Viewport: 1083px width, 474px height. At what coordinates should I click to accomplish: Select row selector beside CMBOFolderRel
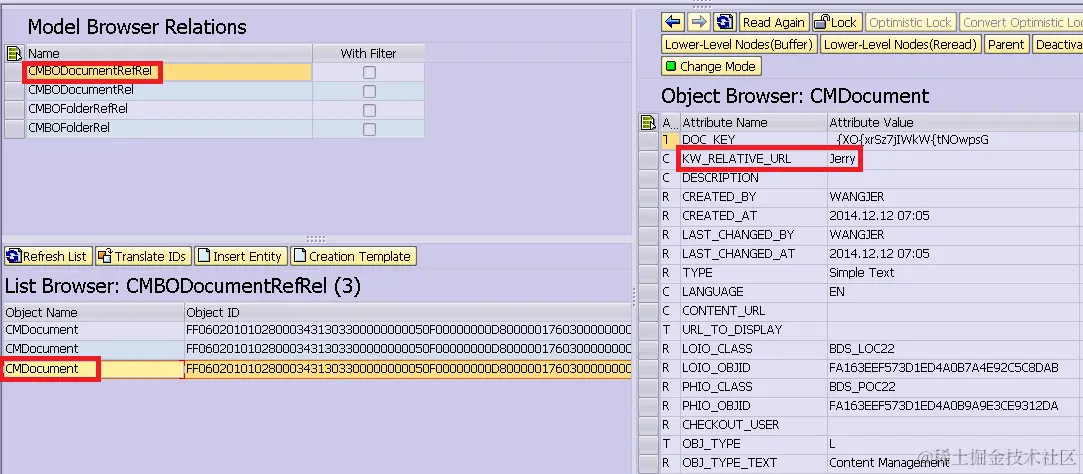[15, 129]
